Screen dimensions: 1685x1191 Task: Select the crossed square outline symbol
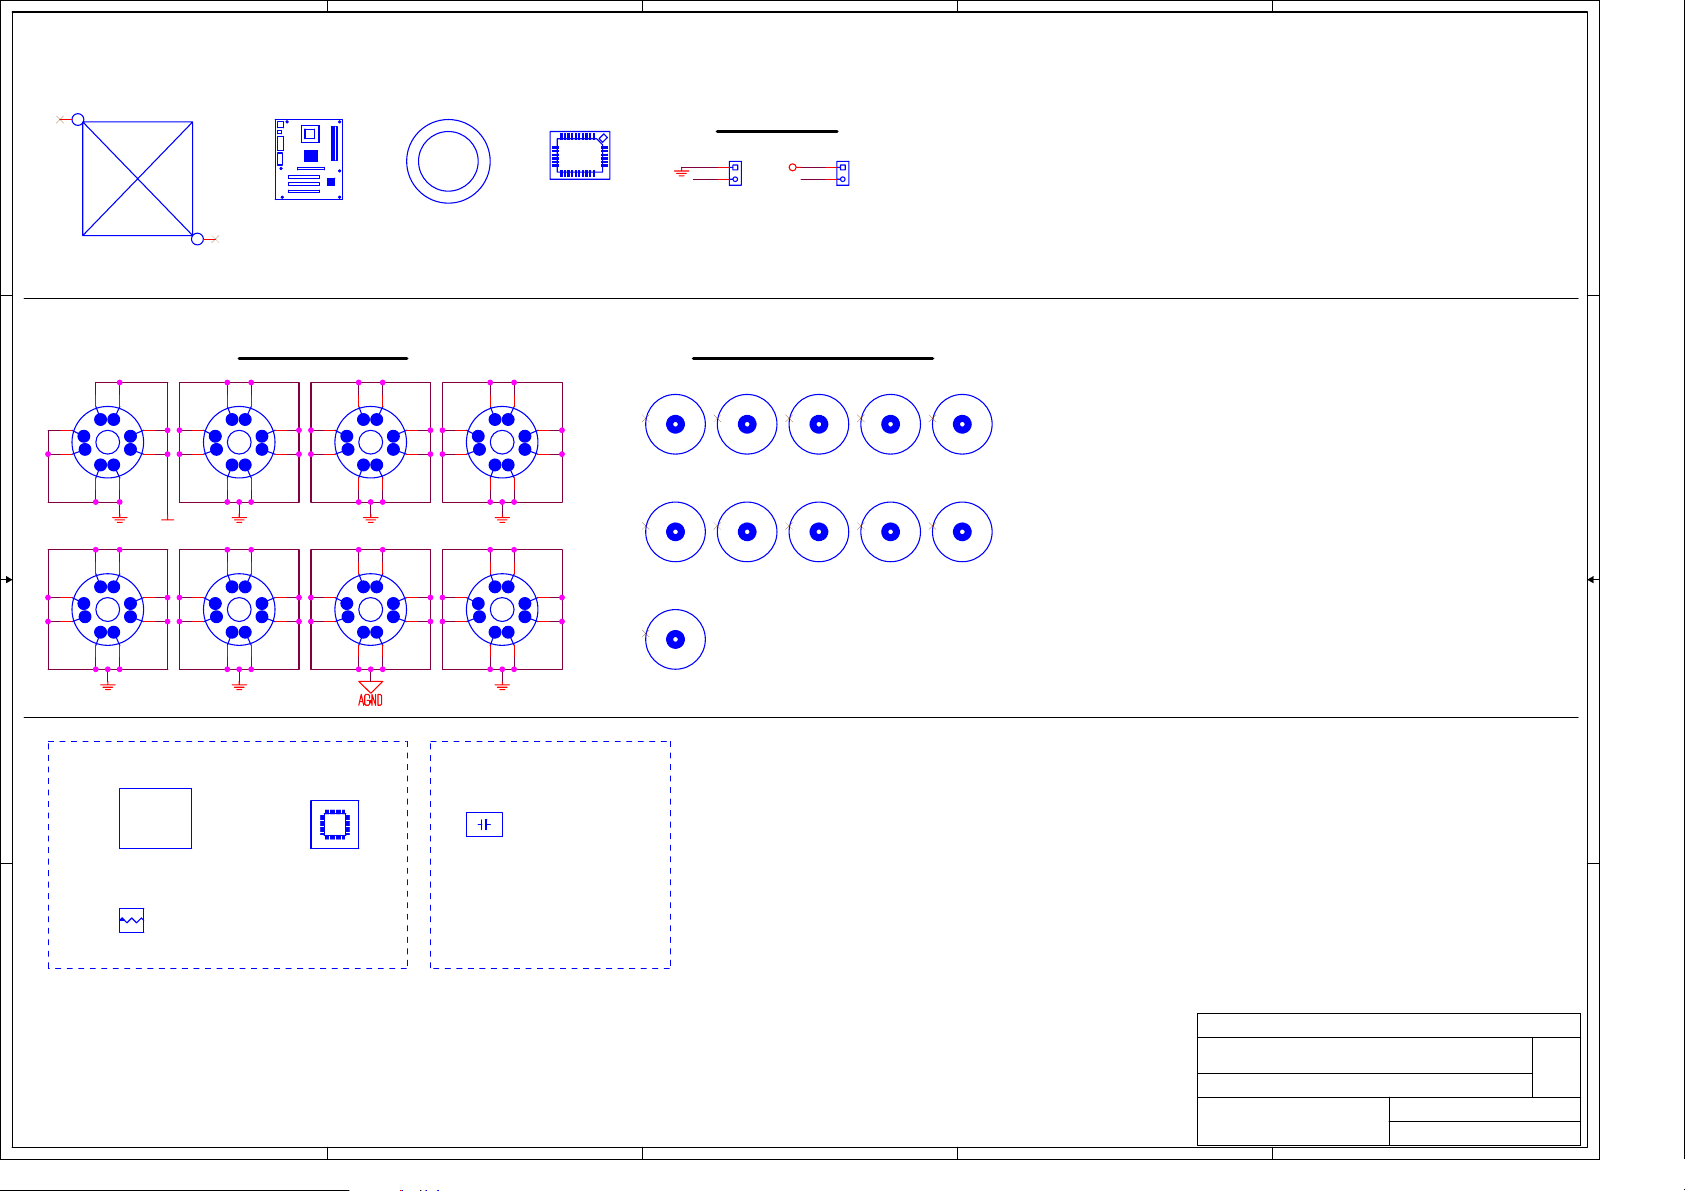pyautogui.click(x=137, y=179)
